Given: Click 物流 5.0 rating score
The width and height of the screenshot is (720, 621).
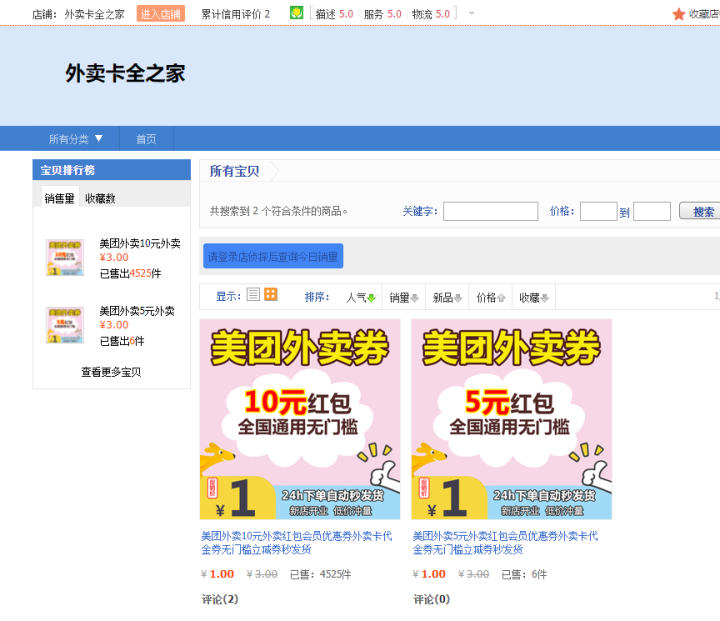Looking at the screenshot, I should 431,14.
